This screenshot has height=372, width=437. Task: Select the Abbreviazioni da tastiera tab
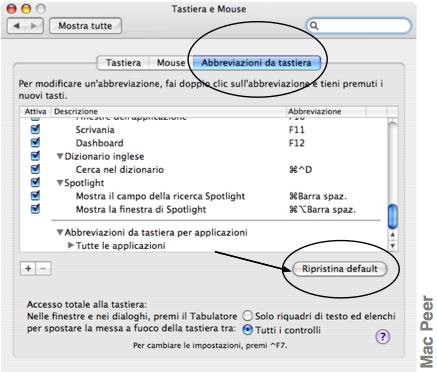[256, 63]
